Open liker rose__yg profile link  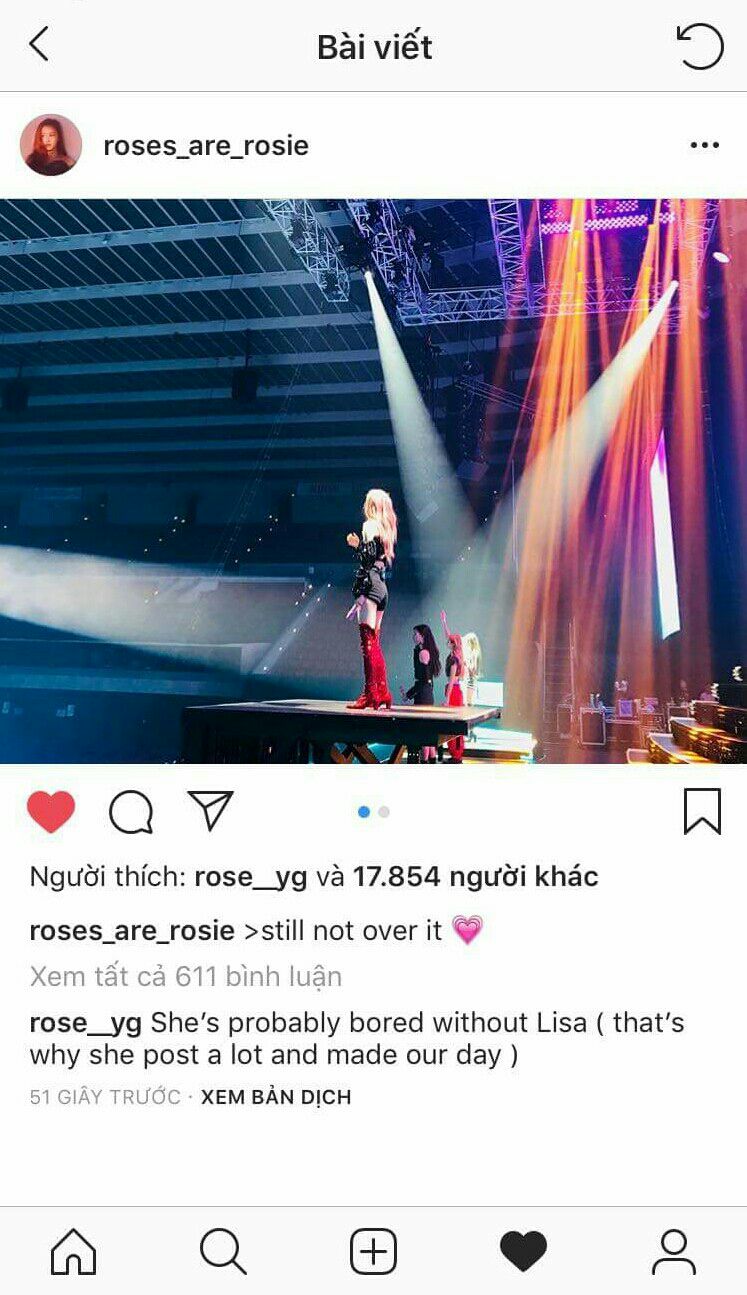tap(251, 877)
